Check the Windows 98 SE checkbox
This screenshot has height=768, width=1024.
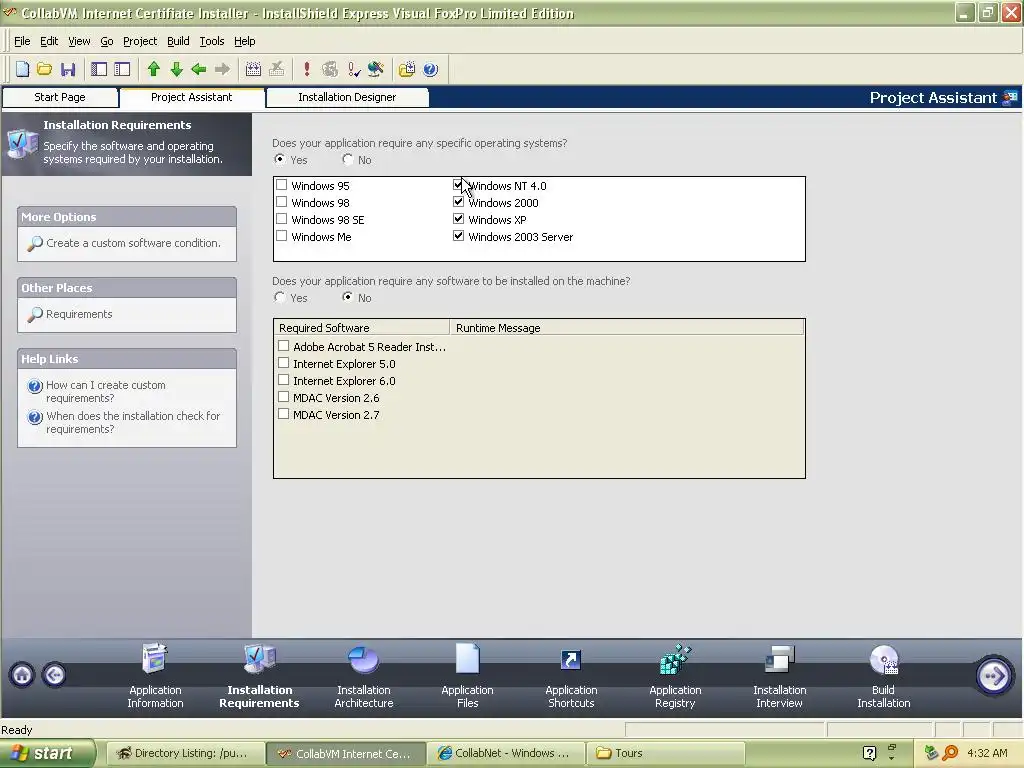tap(281, 219)
